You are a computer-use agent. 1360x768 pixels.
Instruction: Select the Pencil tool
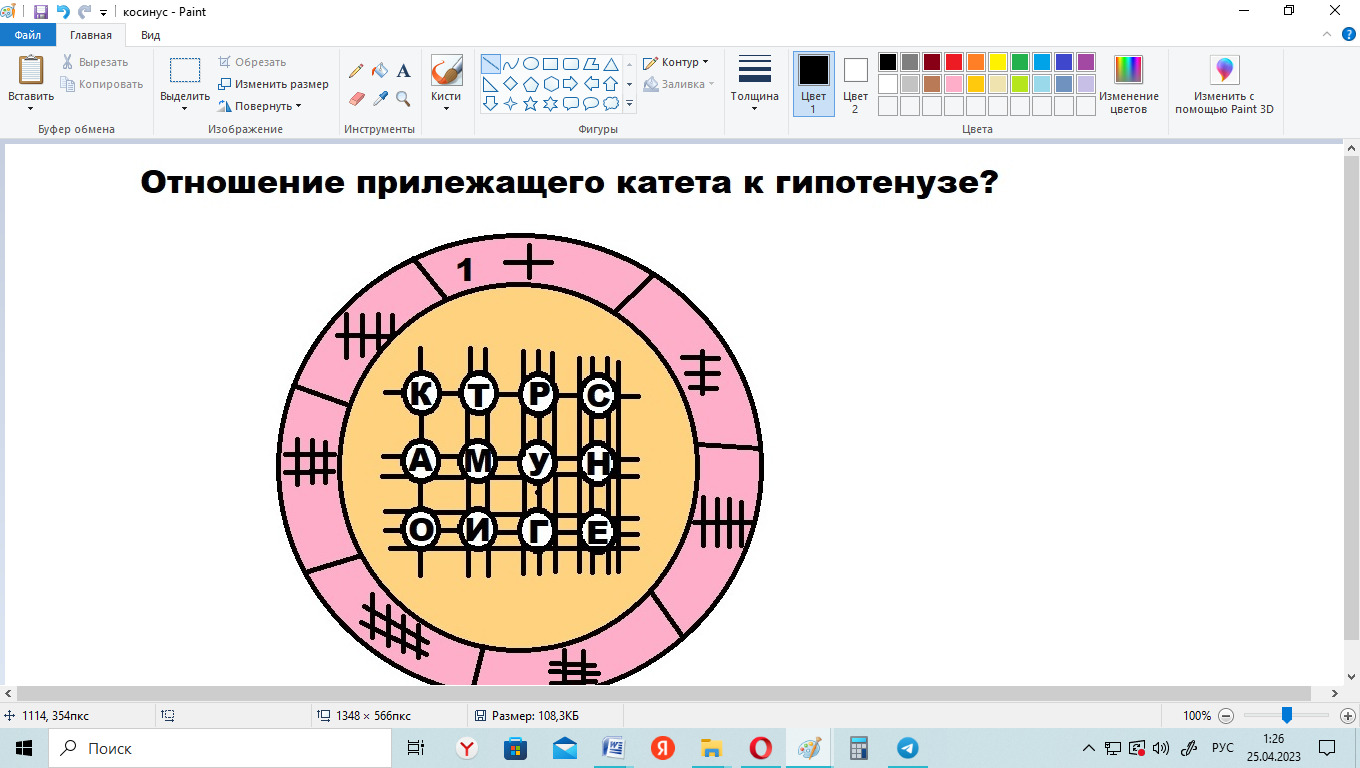pos(356,71)
